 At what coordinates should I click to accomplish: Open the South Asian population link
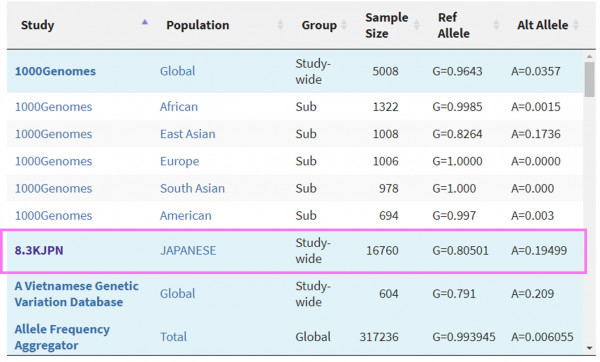(x=192, y=188)
